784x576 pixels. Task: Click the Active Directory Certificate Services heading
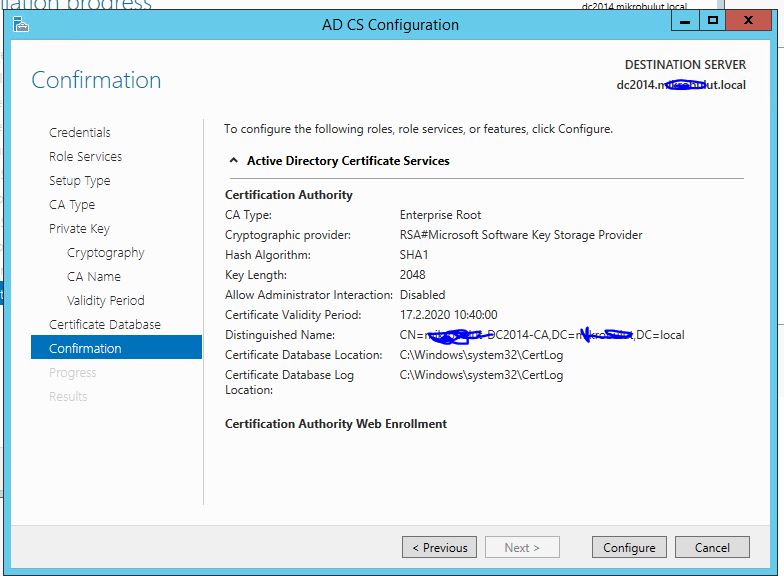348,161
